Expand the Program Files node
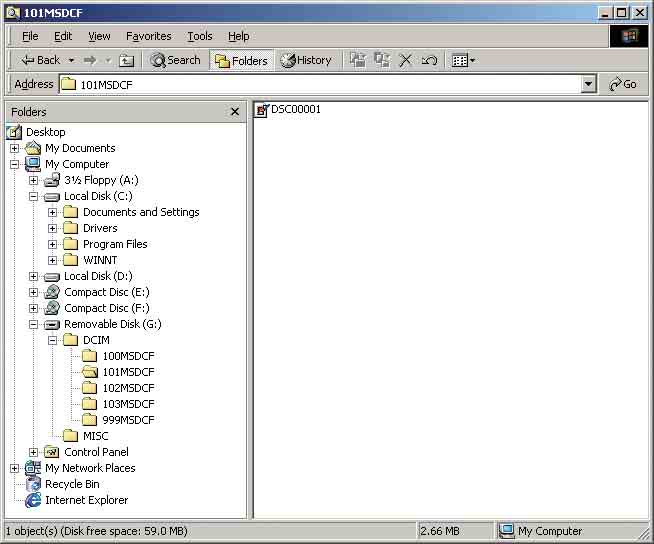This screenshot has width=654, height=544. (52, 244)
